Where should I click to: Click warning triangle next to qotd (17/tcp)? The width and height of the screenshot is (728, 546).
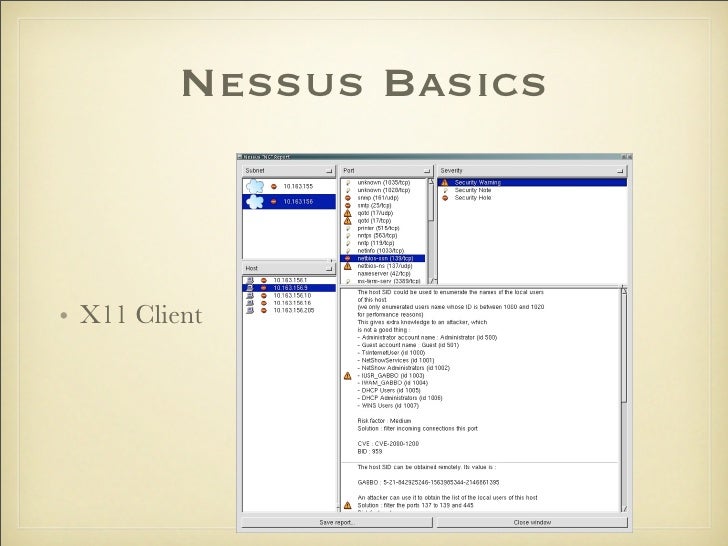point(348,221)
